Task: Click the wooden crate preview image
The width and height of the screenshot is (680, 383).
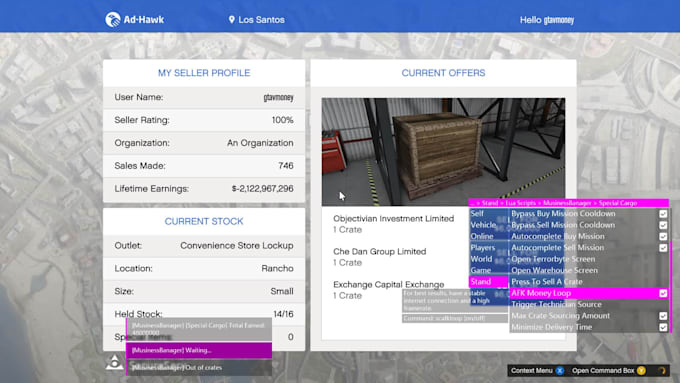Action: point(443,151)
